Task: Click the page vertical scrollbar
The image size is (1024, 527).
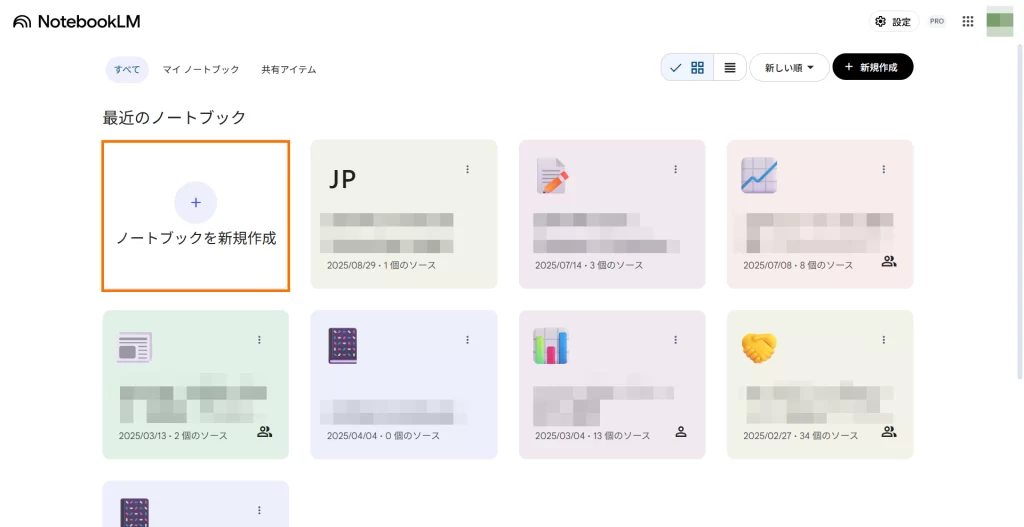Action: tap(1019, 211)
